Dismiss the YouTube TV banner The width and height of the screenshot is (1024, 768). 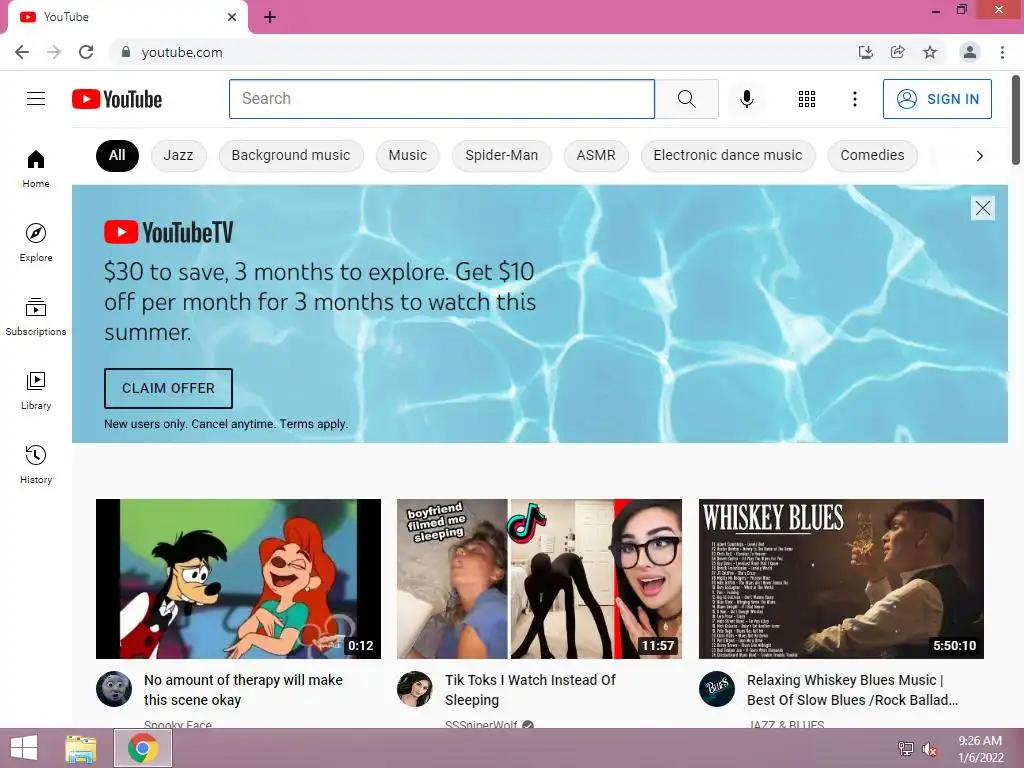click(x=982, y=208)
